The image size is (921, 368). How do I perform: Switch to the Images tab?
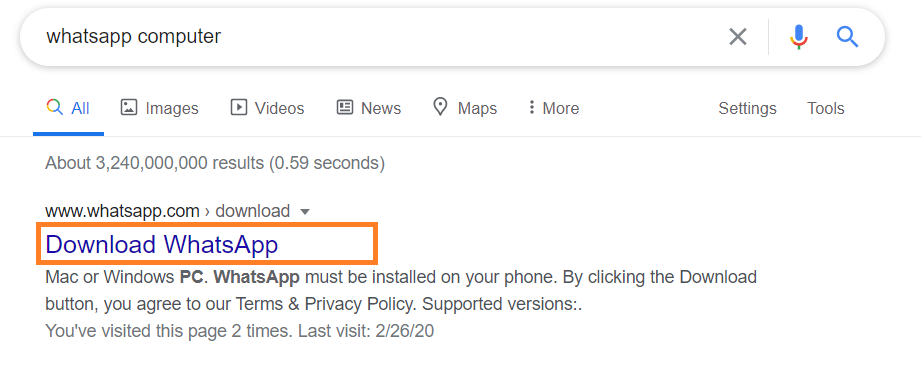(160, 108)
